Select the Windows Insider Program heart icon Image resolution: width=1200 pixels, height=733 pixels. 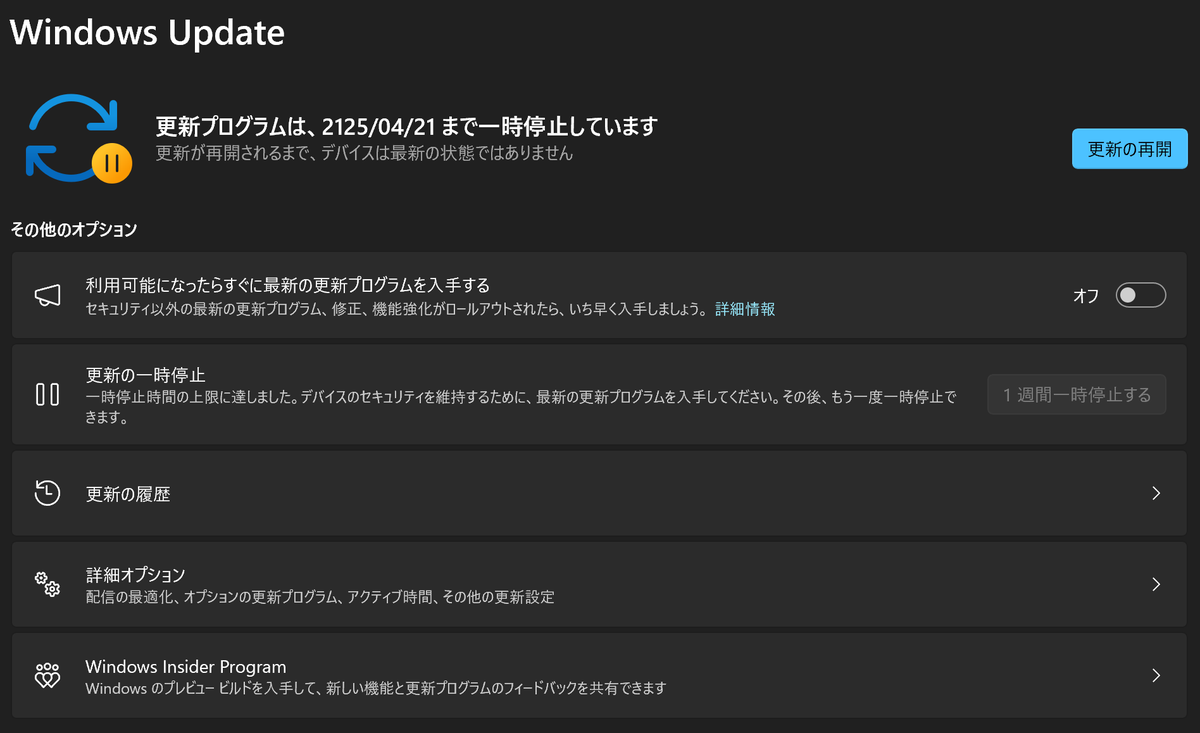(x=47, y=676)
